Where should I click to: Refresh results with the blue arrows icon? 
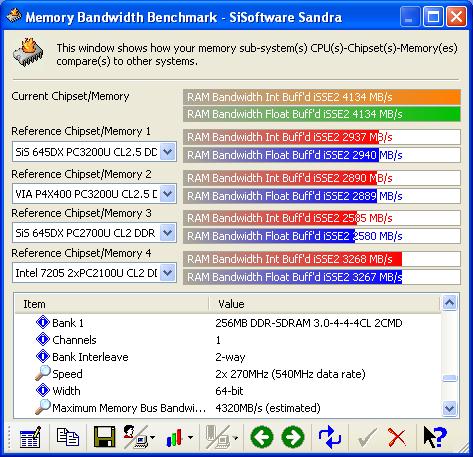coord(330,437)
